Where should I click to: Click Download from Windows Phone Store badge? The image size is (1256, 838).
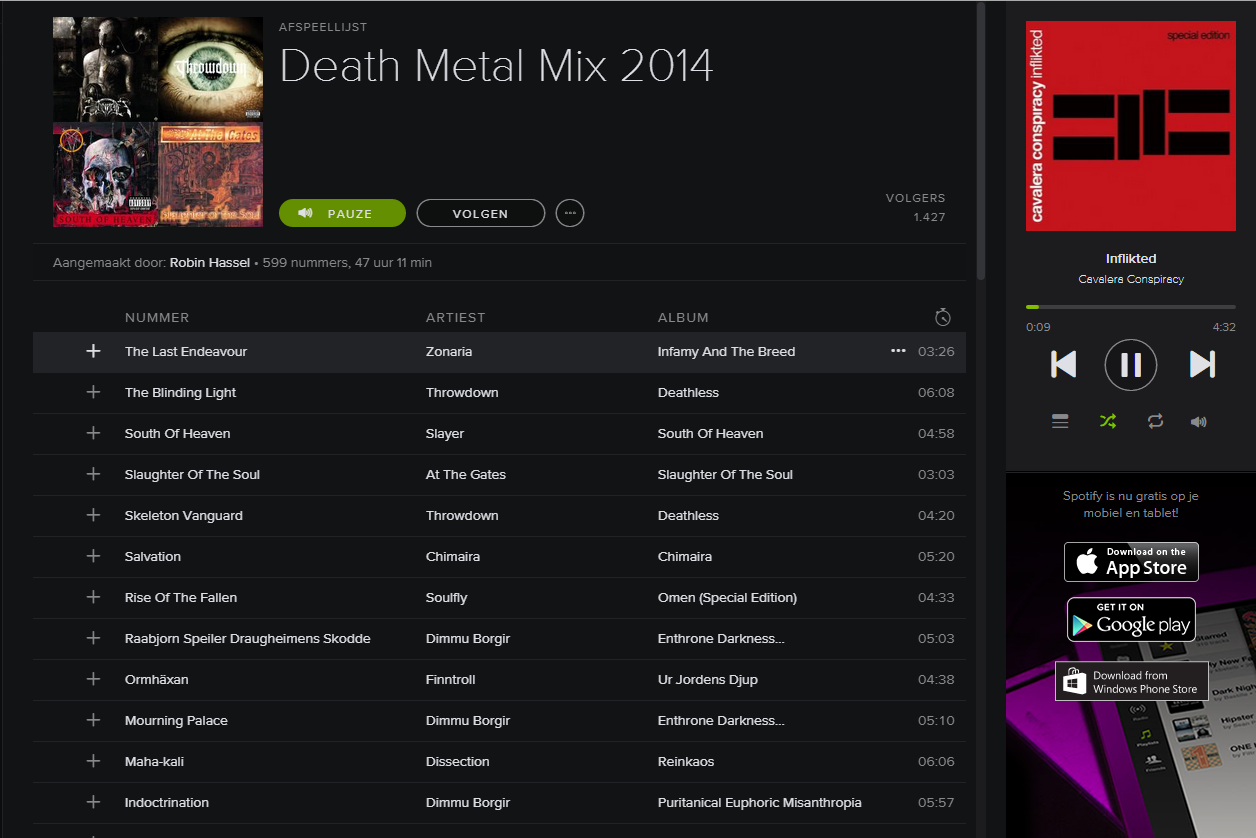coord(1132,681)
